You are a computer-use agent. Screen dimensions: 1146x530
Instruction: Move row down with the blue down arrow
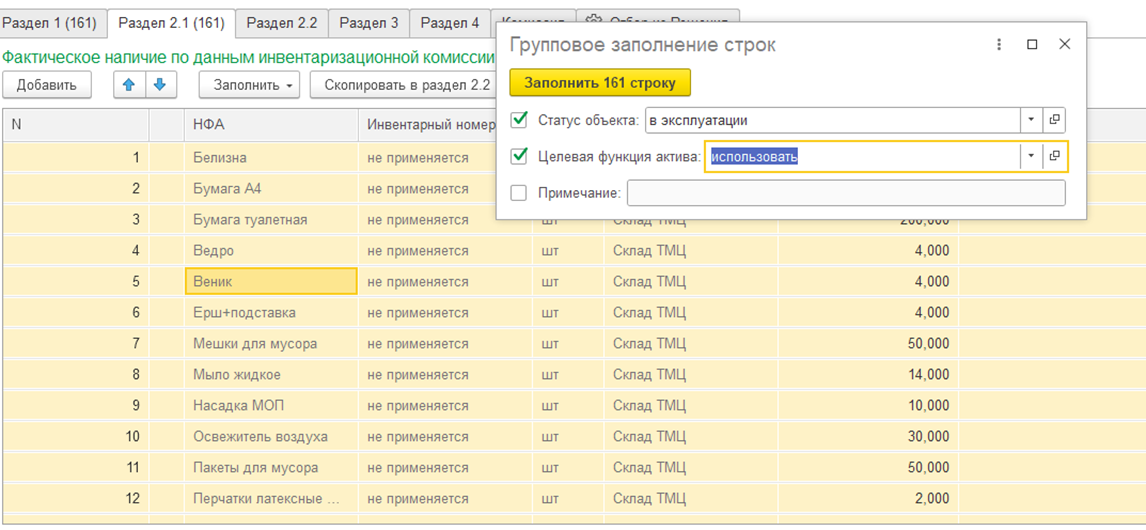click(161, 85)
